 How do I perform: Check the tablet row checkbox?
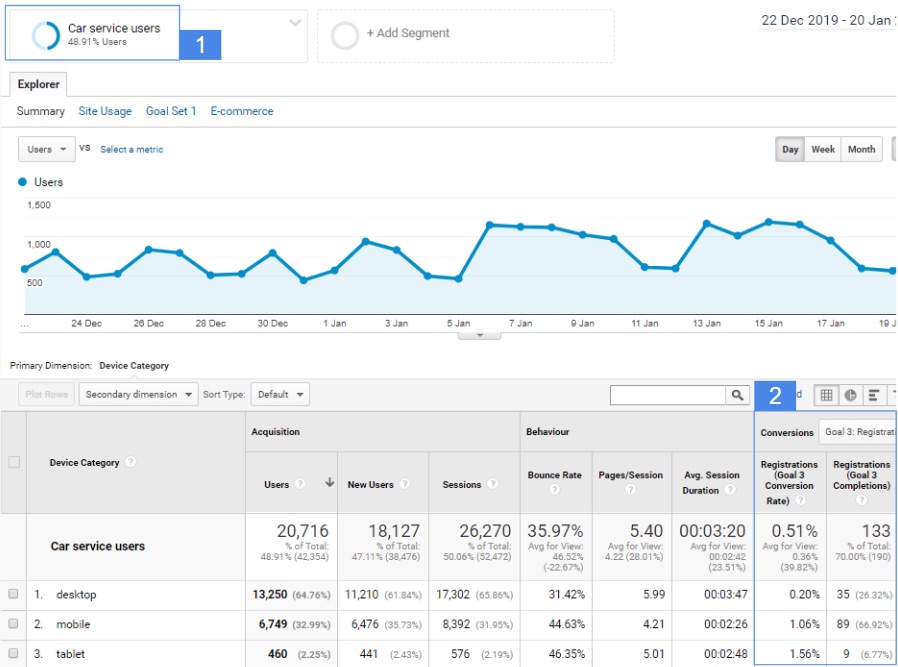point(13,653)
